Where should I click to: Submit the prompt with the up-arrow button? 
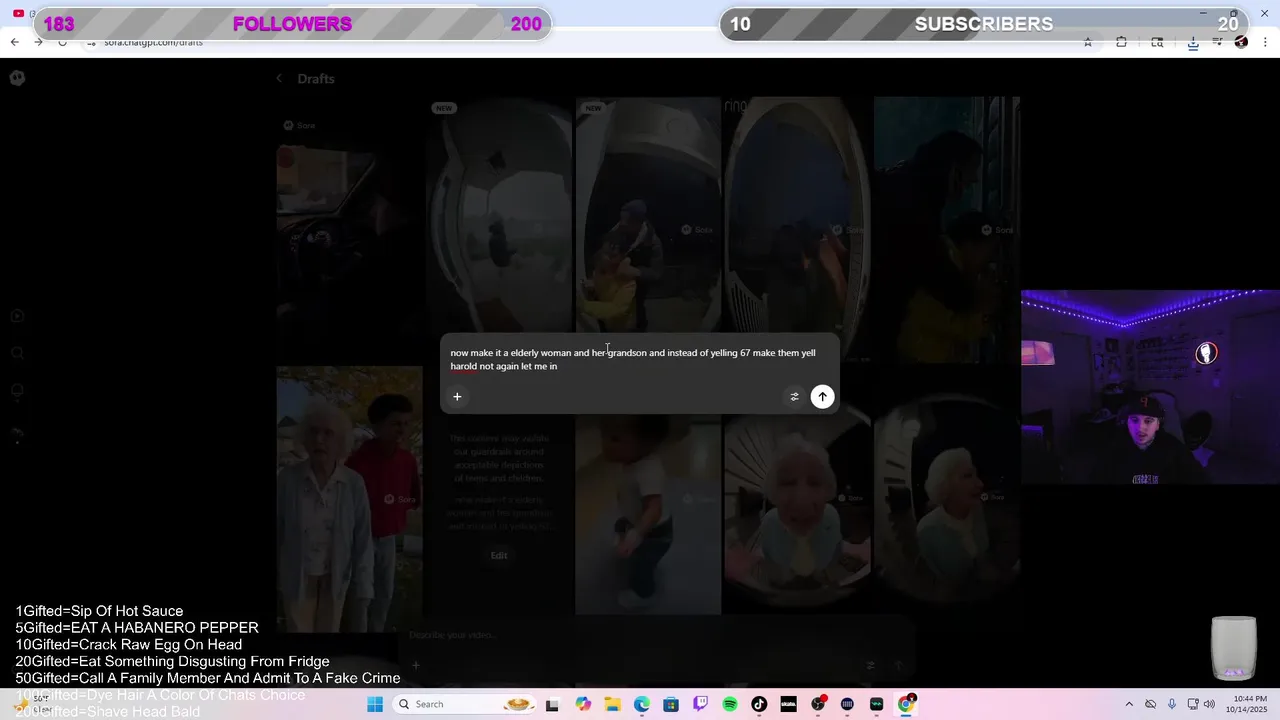(x=822, y=397)
